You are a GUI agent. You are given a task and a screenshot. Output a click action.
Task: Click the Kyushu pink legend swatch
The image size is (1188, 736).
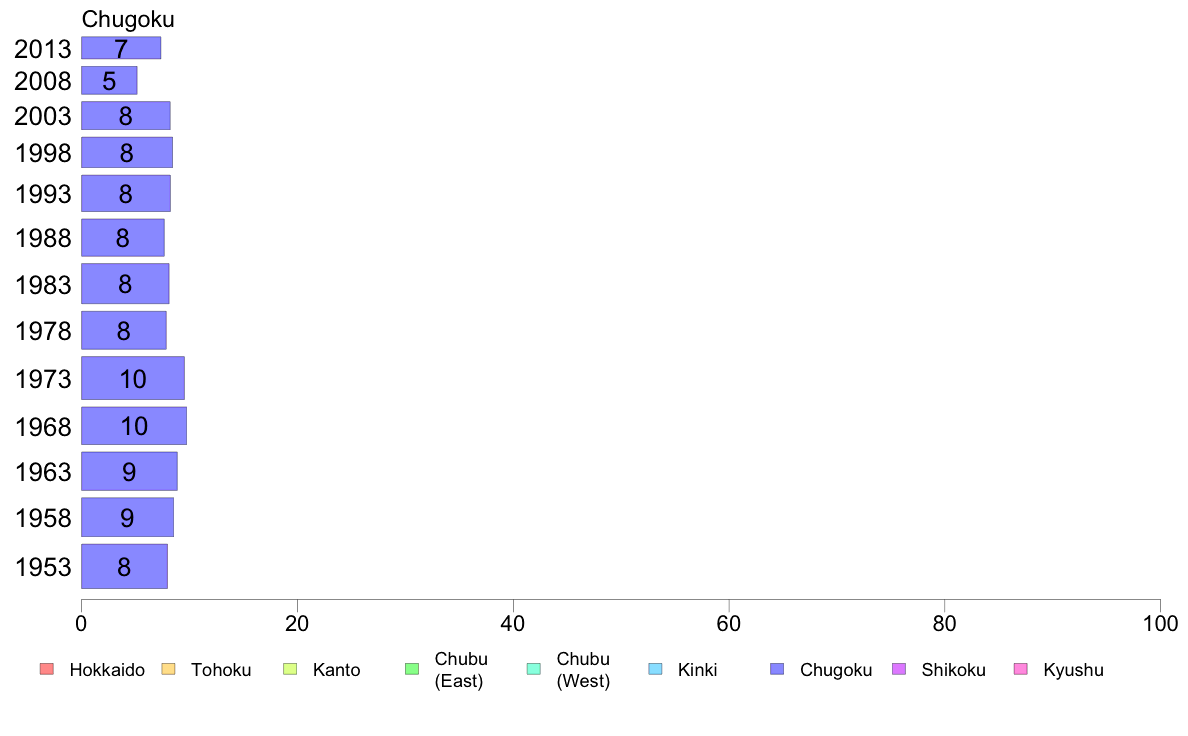[1021, 669]
